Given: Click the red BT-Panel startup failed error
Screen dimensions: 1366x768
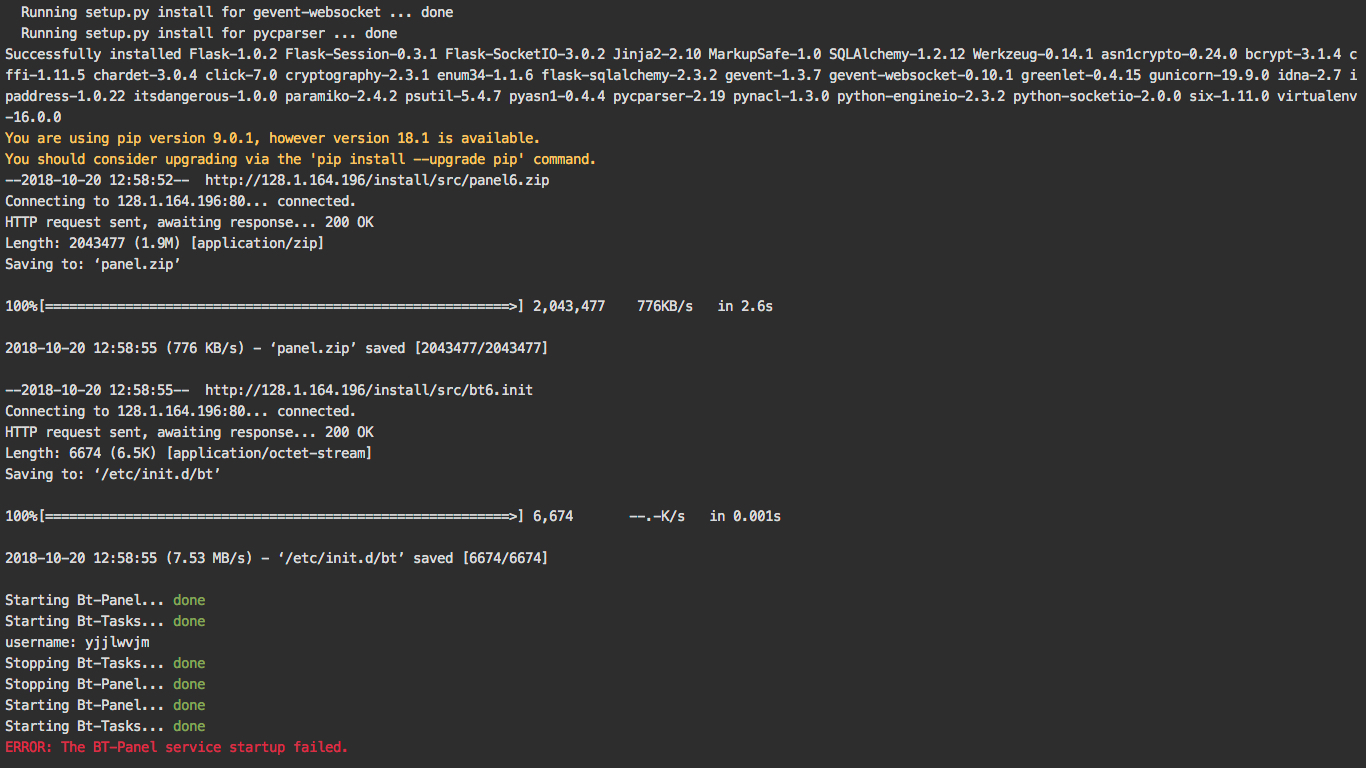Looking at the screenshot, I should pos(176,747).
